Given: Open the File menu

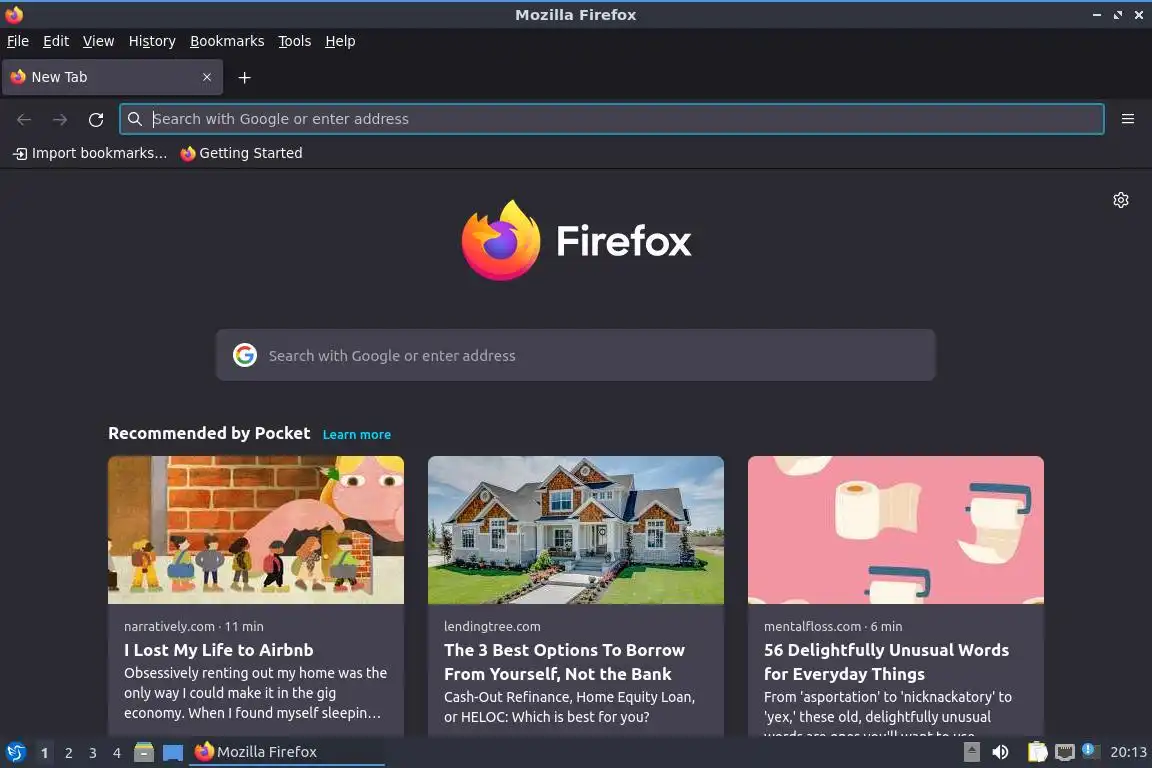Looking at the screenshot, I should coord(18,41).
